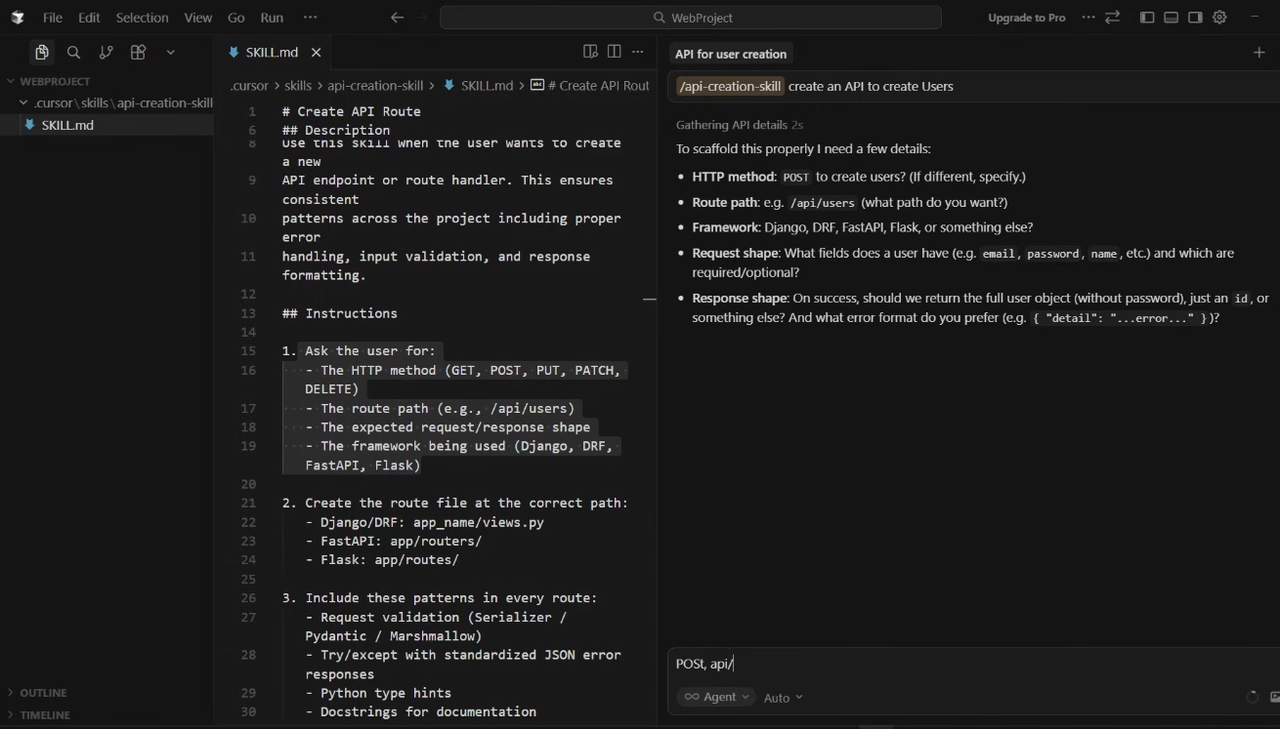Click the Cursor app logo icon
This screenshot has width=1280, height=729.
pos(17,18)
